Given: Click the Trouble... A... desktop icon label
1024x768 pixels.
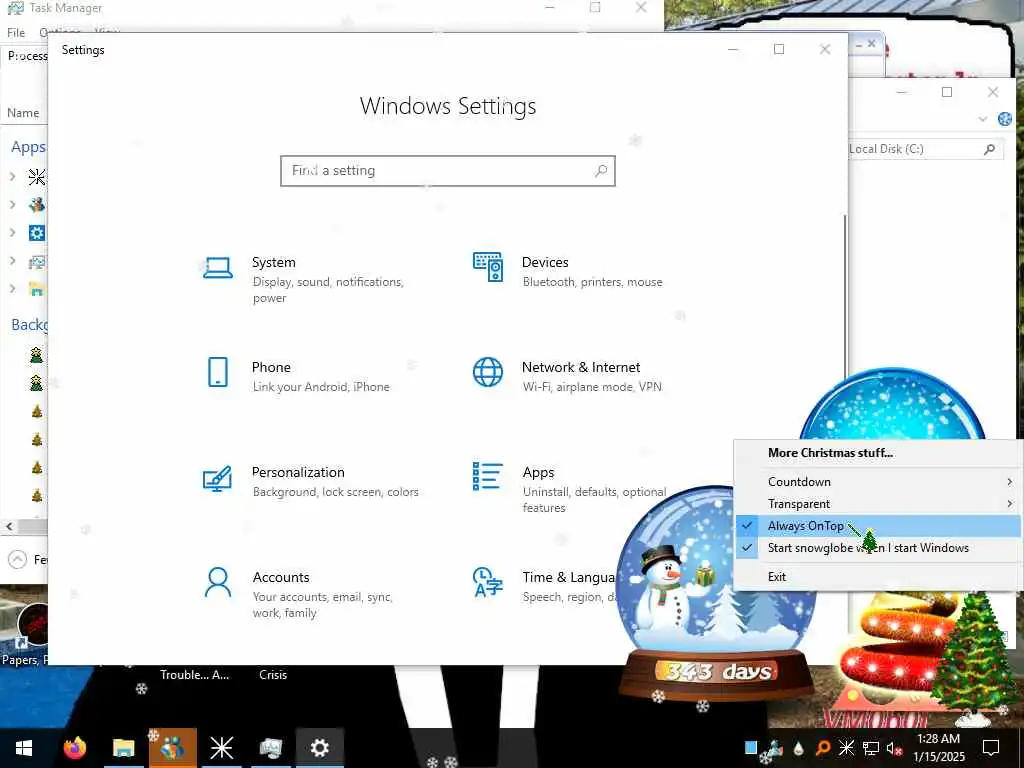Looking at the screenshot, I should coord(195,675).
